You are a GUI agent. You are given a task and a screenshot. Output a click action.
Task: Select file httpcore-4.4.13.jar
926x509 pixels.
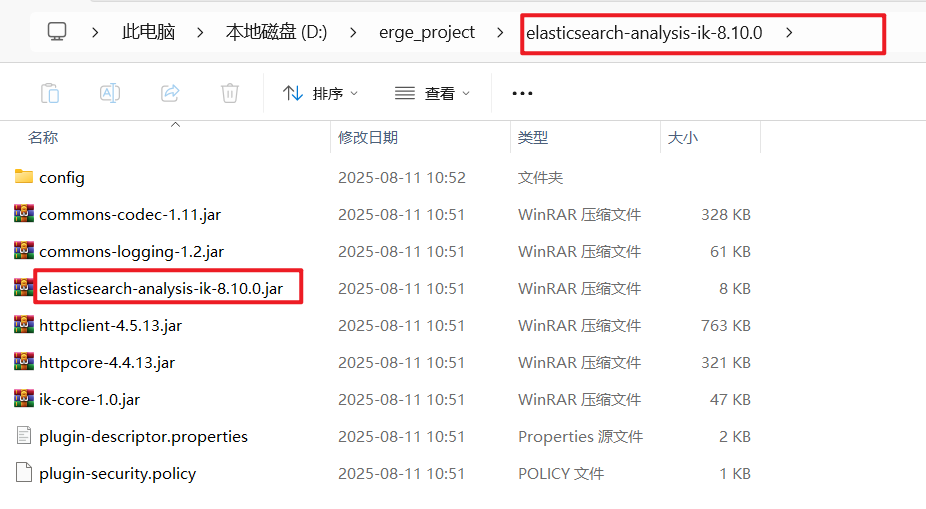point(107,363)
